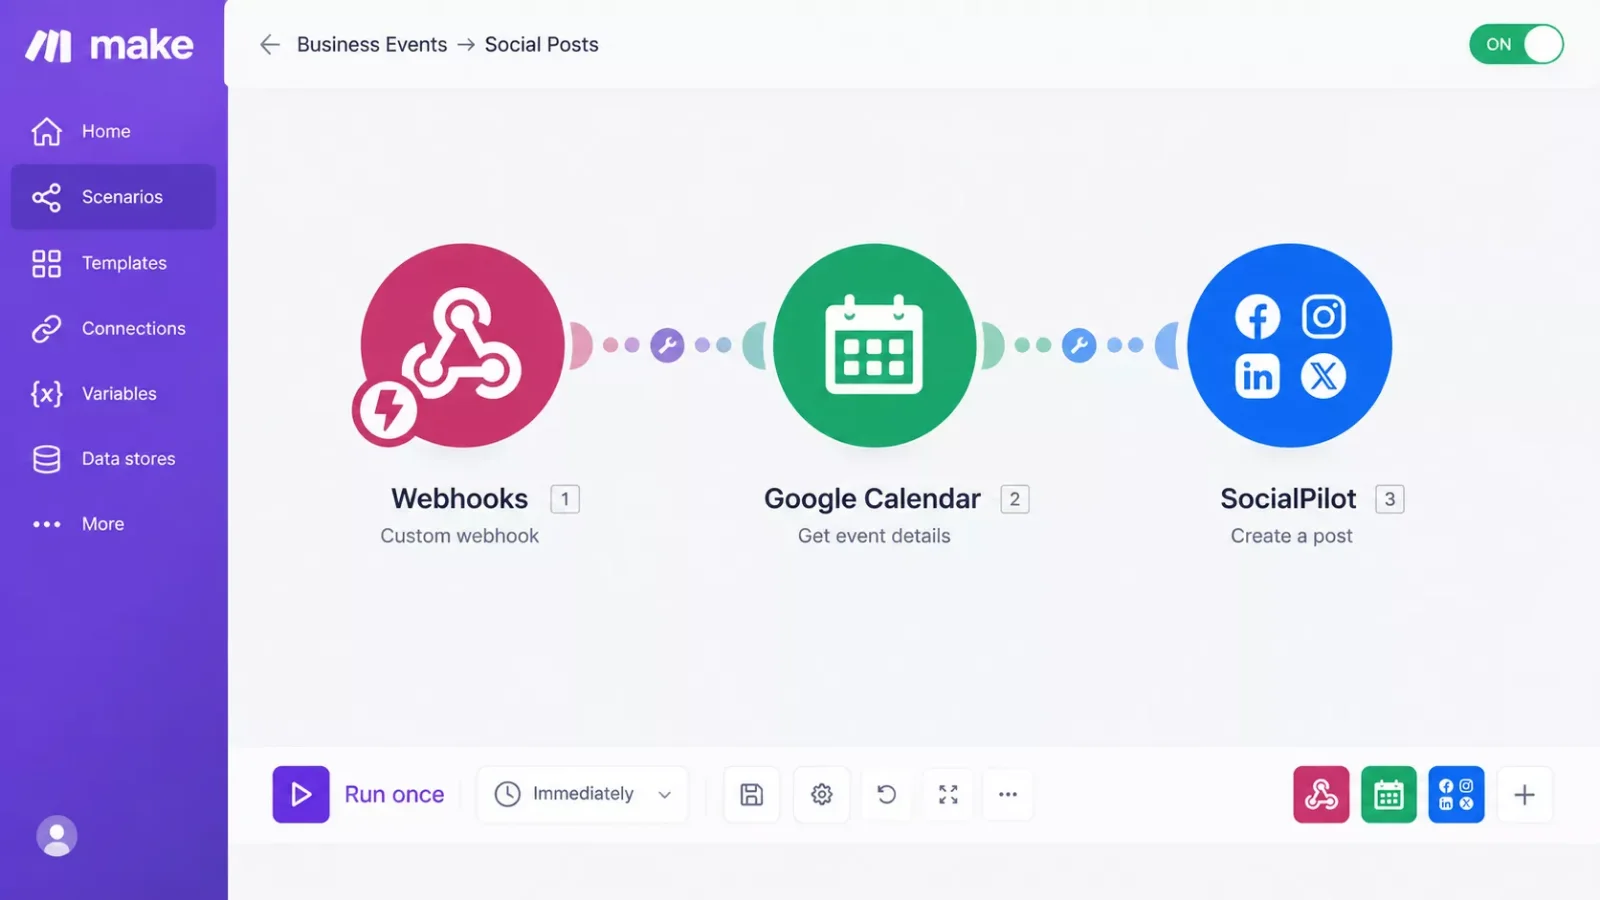Select the red Webhooks favorite tile

1321,794
